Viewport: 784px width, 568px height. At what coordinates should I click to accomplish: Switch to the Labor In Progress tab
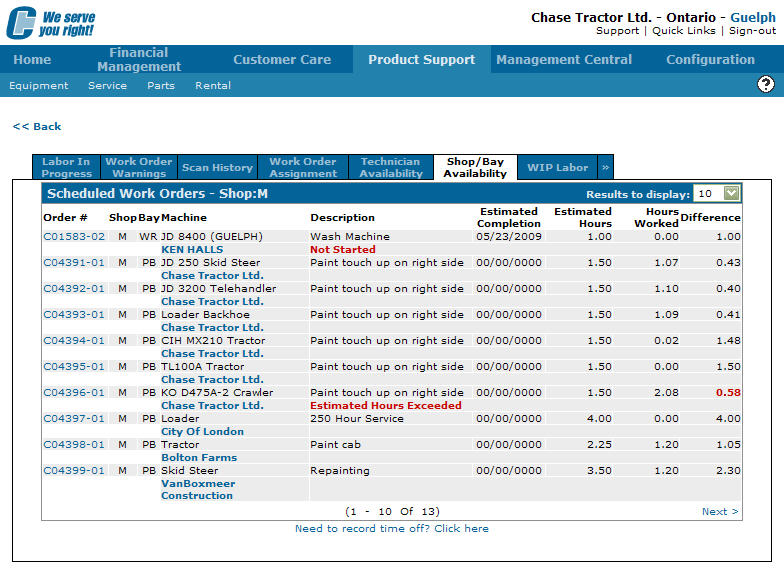(66, 168)
